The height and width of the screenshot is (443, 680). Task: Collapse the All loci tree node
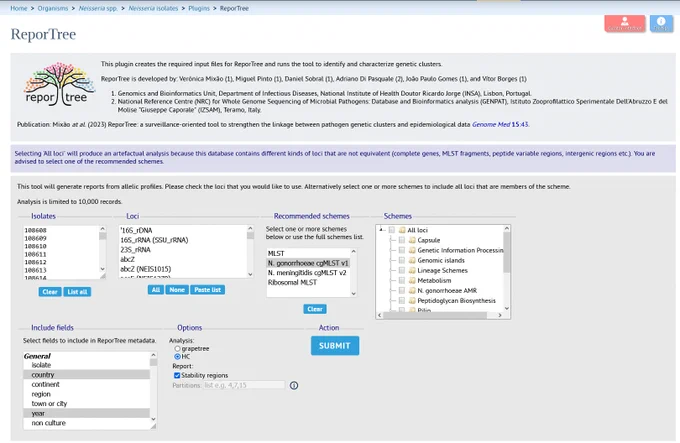coord(381,230)
